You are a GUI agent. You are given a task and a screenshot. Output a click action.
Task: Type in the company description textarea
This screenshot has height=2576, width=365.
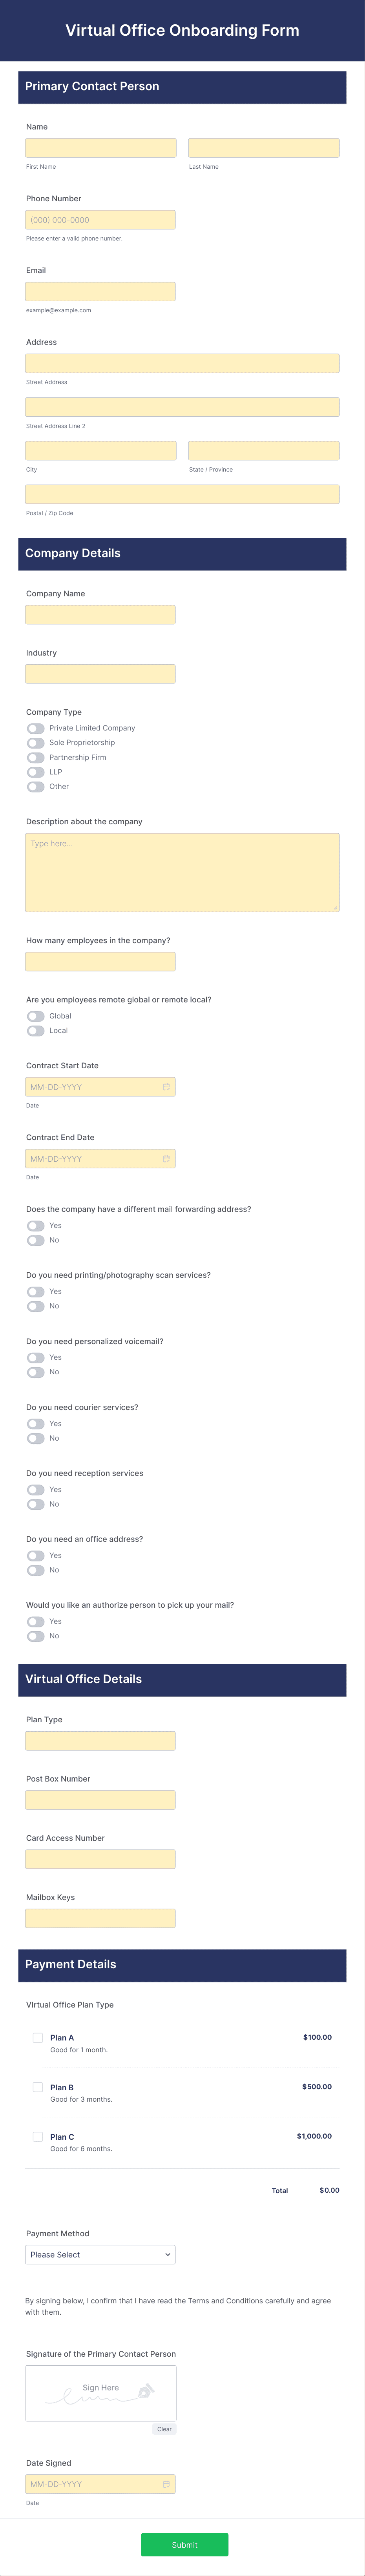182,872
